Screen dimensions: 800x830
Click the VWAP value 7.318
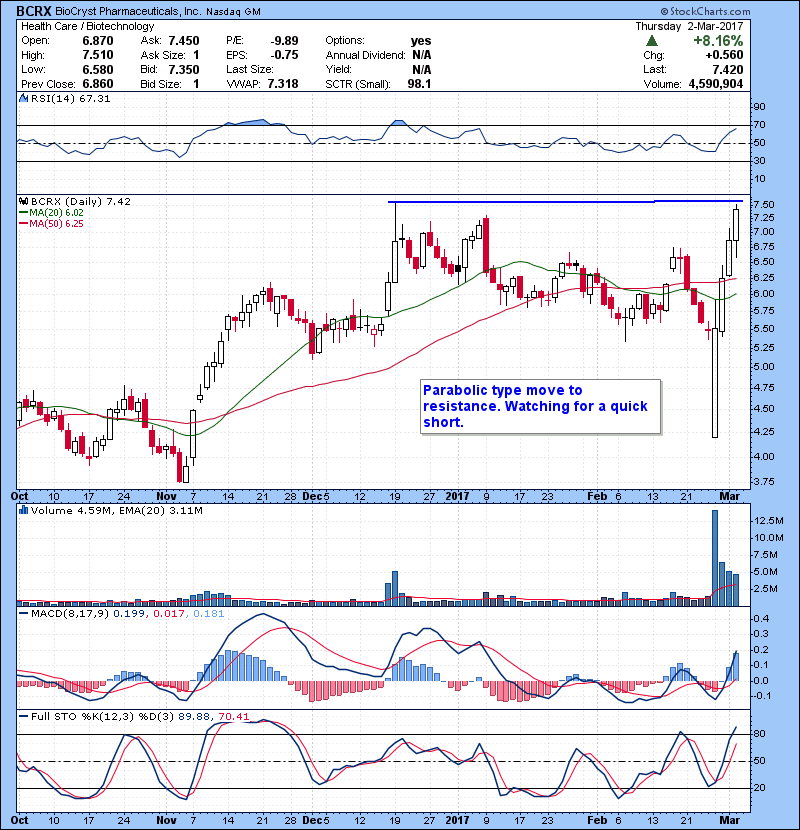click(x=283, y=84)
